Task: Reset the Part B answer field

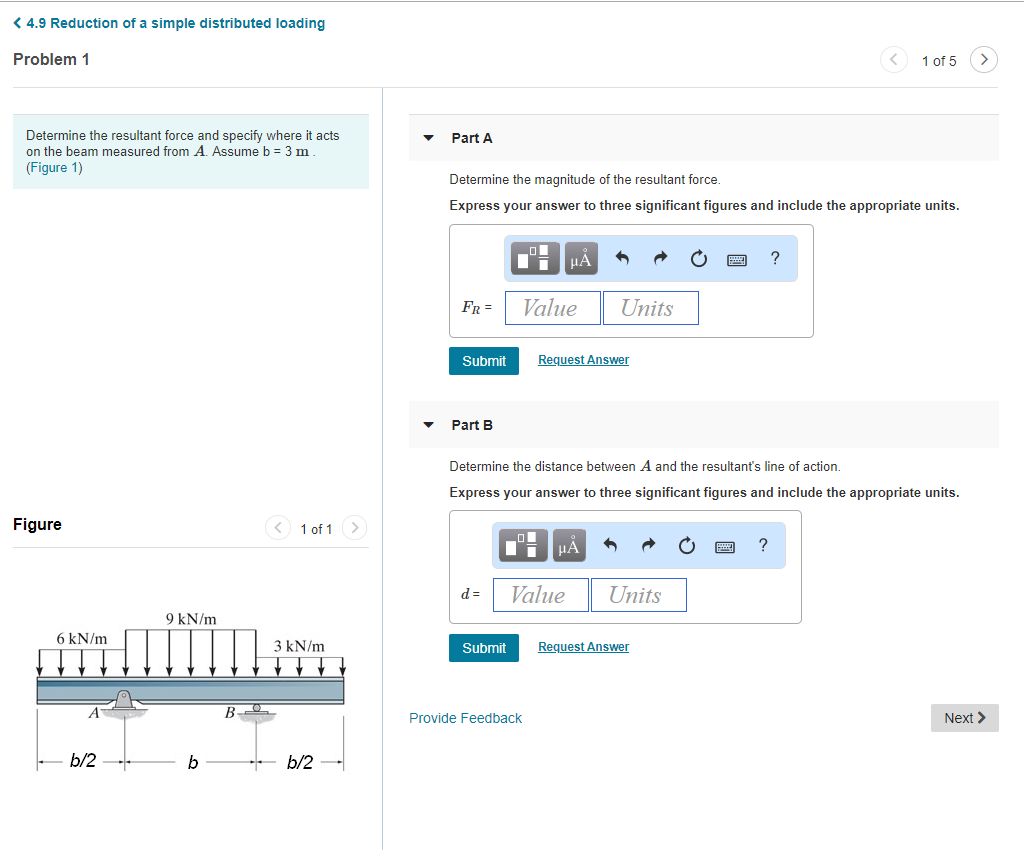Action: [687, 545]
